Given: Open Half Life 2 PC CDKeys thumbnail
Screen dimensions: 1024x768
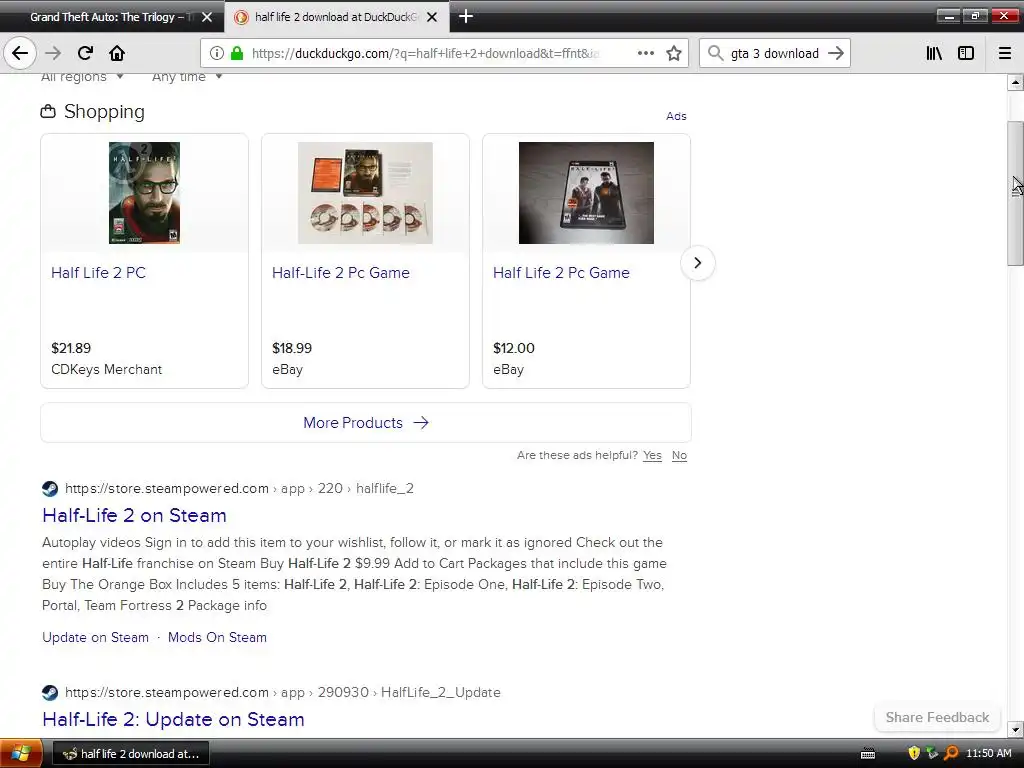Looking at the screenshot, I should pyautogui.click(x=144, y=193).
